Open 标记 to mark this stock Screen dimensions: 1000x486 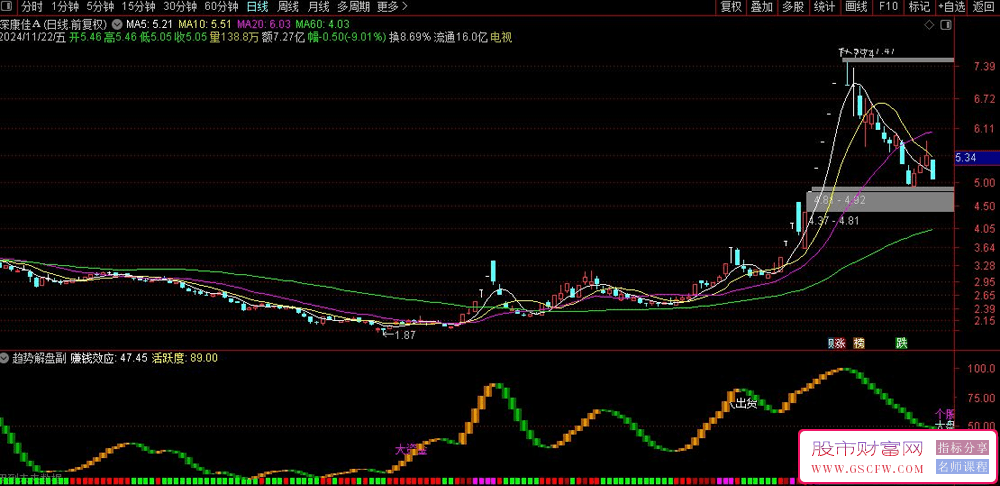coord(919,7)
